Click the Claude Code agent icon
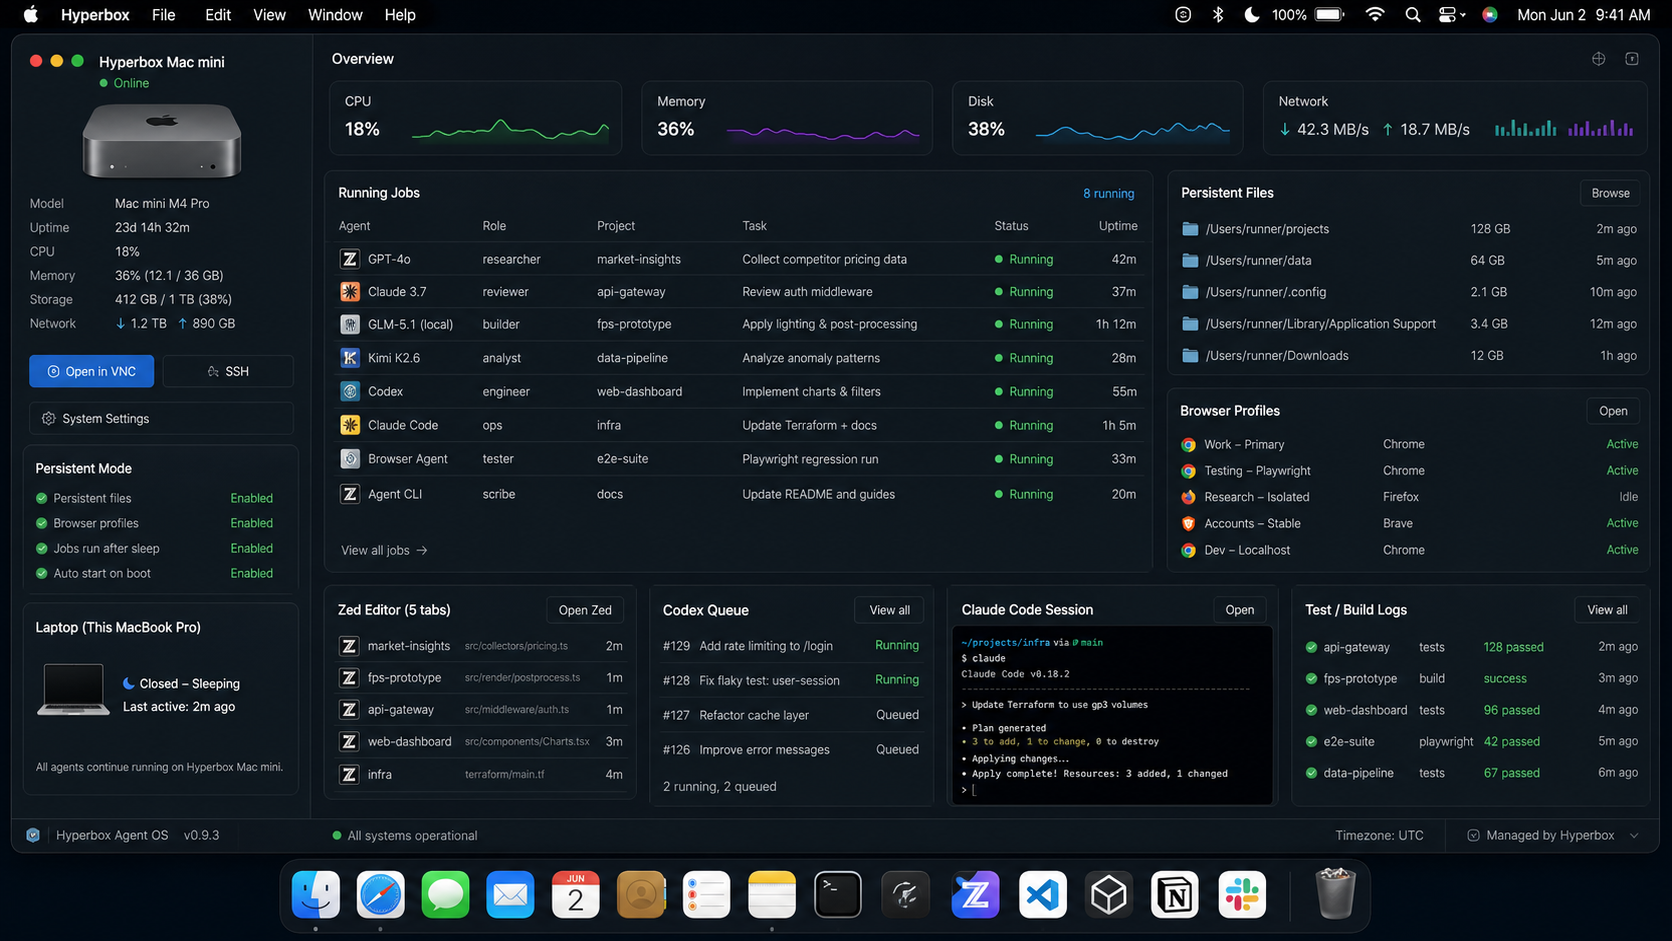The image size is (1672, 941). (x=349, y=425)
